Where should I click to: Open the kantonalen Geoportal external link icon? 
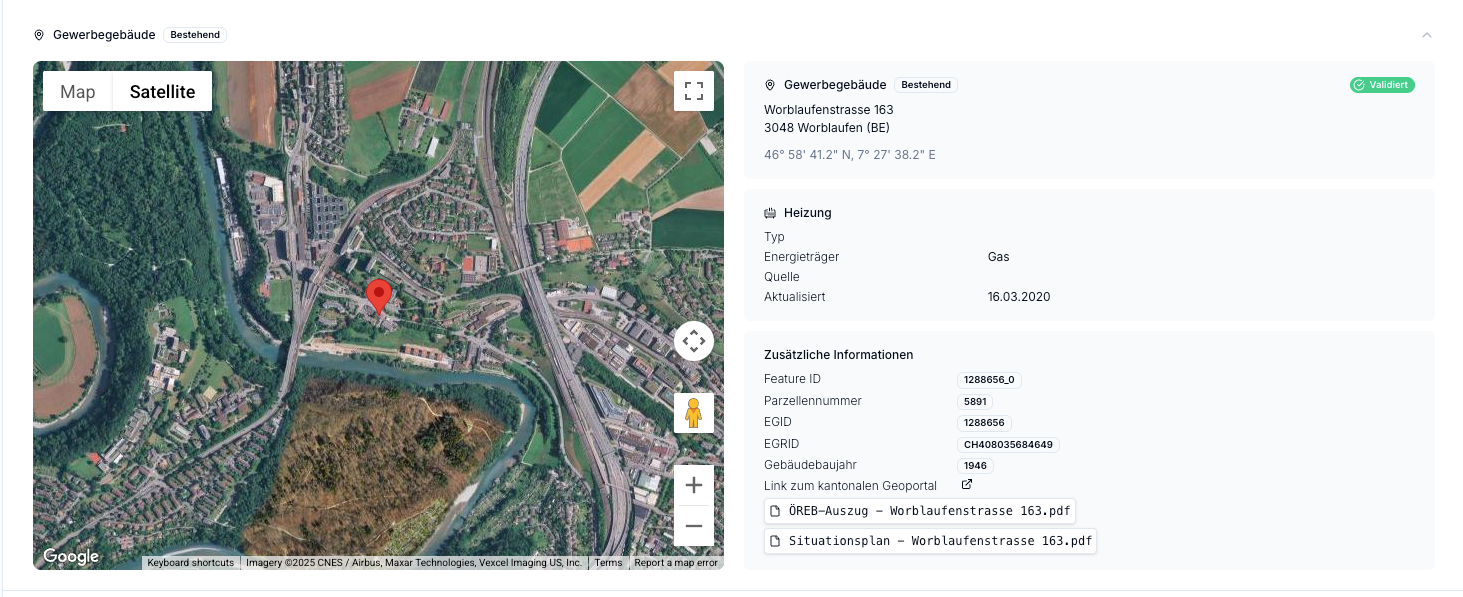(x=967, y=485)
